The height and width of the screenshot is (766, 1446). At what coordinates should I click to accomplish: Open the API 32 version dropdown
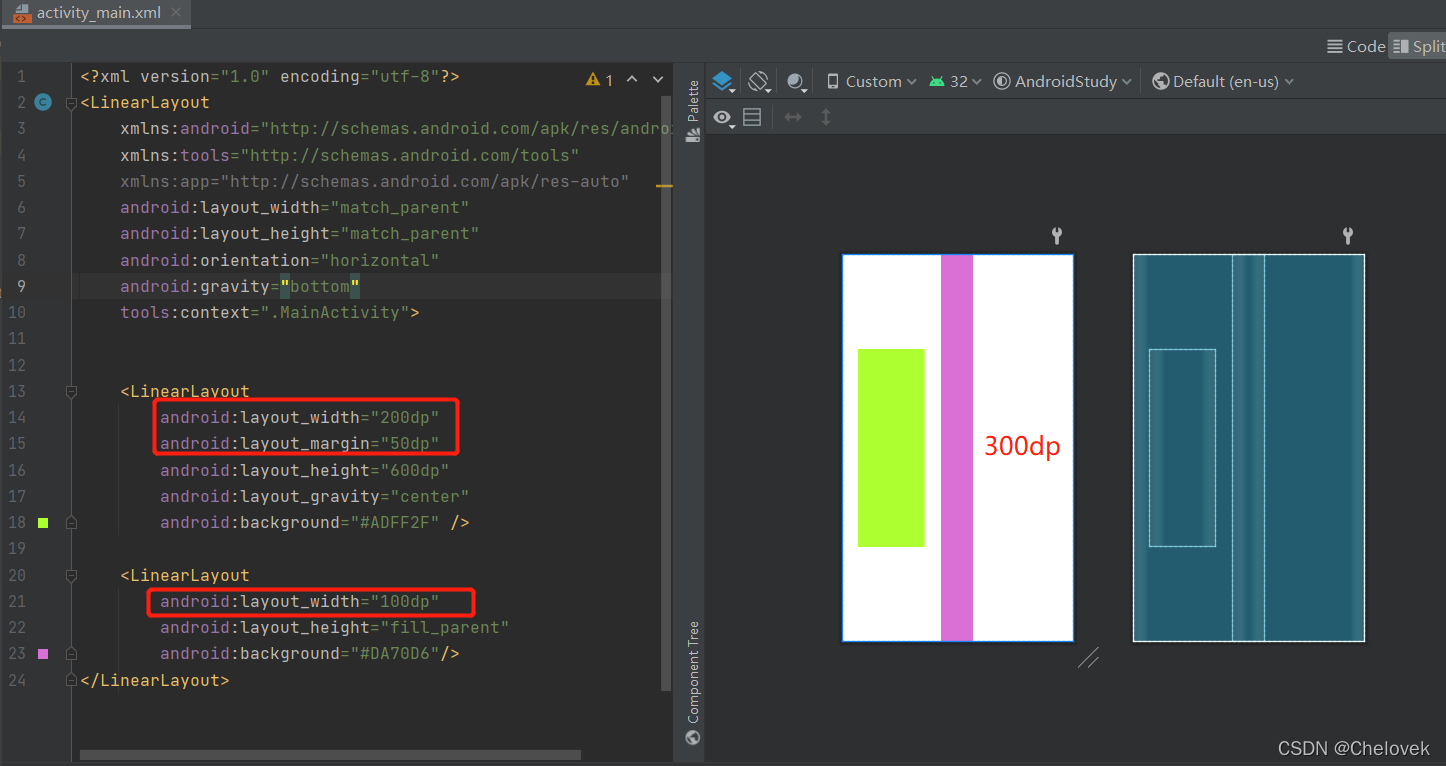click(x=955, y=82)
